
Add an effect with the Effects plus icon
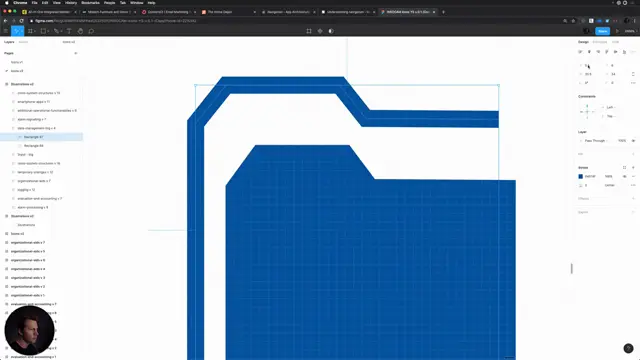633,198
